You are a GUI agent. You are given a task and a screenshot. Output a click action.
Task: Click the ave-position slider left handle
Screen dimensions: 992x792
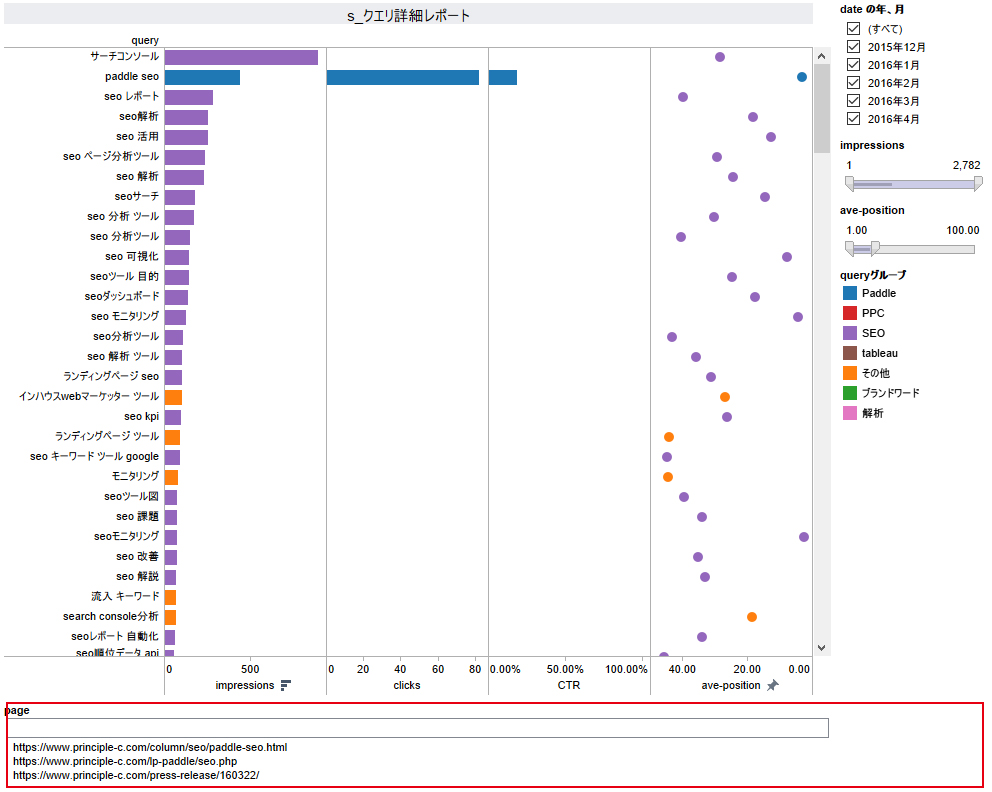pyautogui.click(x=850, y=248)
